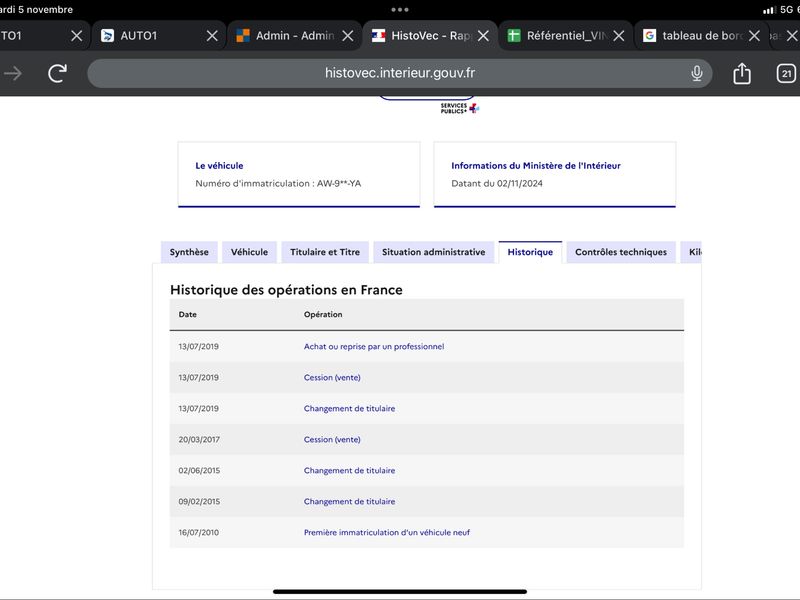Open the Synthèse tab
Screen dimensions: 800x600
click(x=189, y=252)
